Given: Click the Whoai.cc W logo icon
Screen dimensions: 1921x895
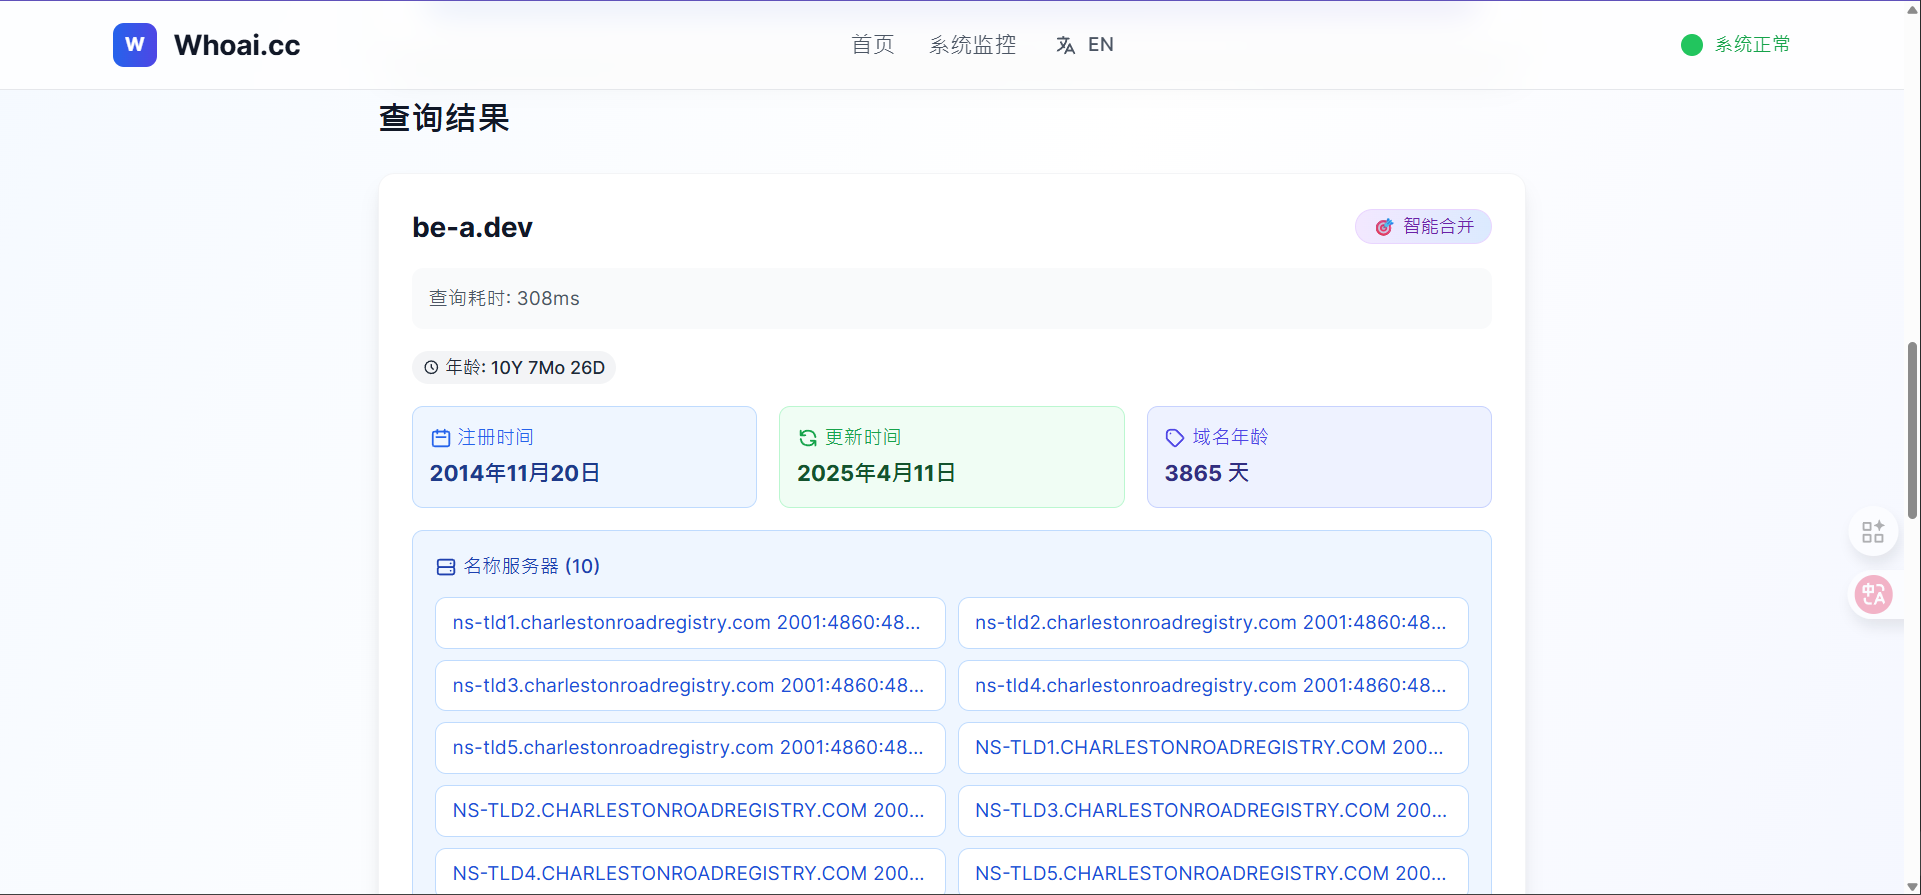Looking at the screenshot, I should point(135,45).
